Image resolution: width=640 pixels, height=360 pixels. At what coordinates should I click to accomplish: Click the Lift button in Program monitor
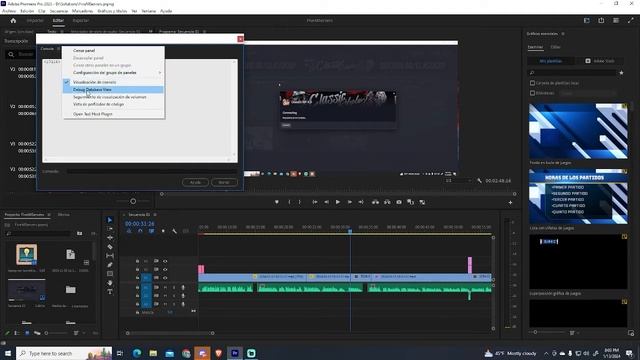375,202
